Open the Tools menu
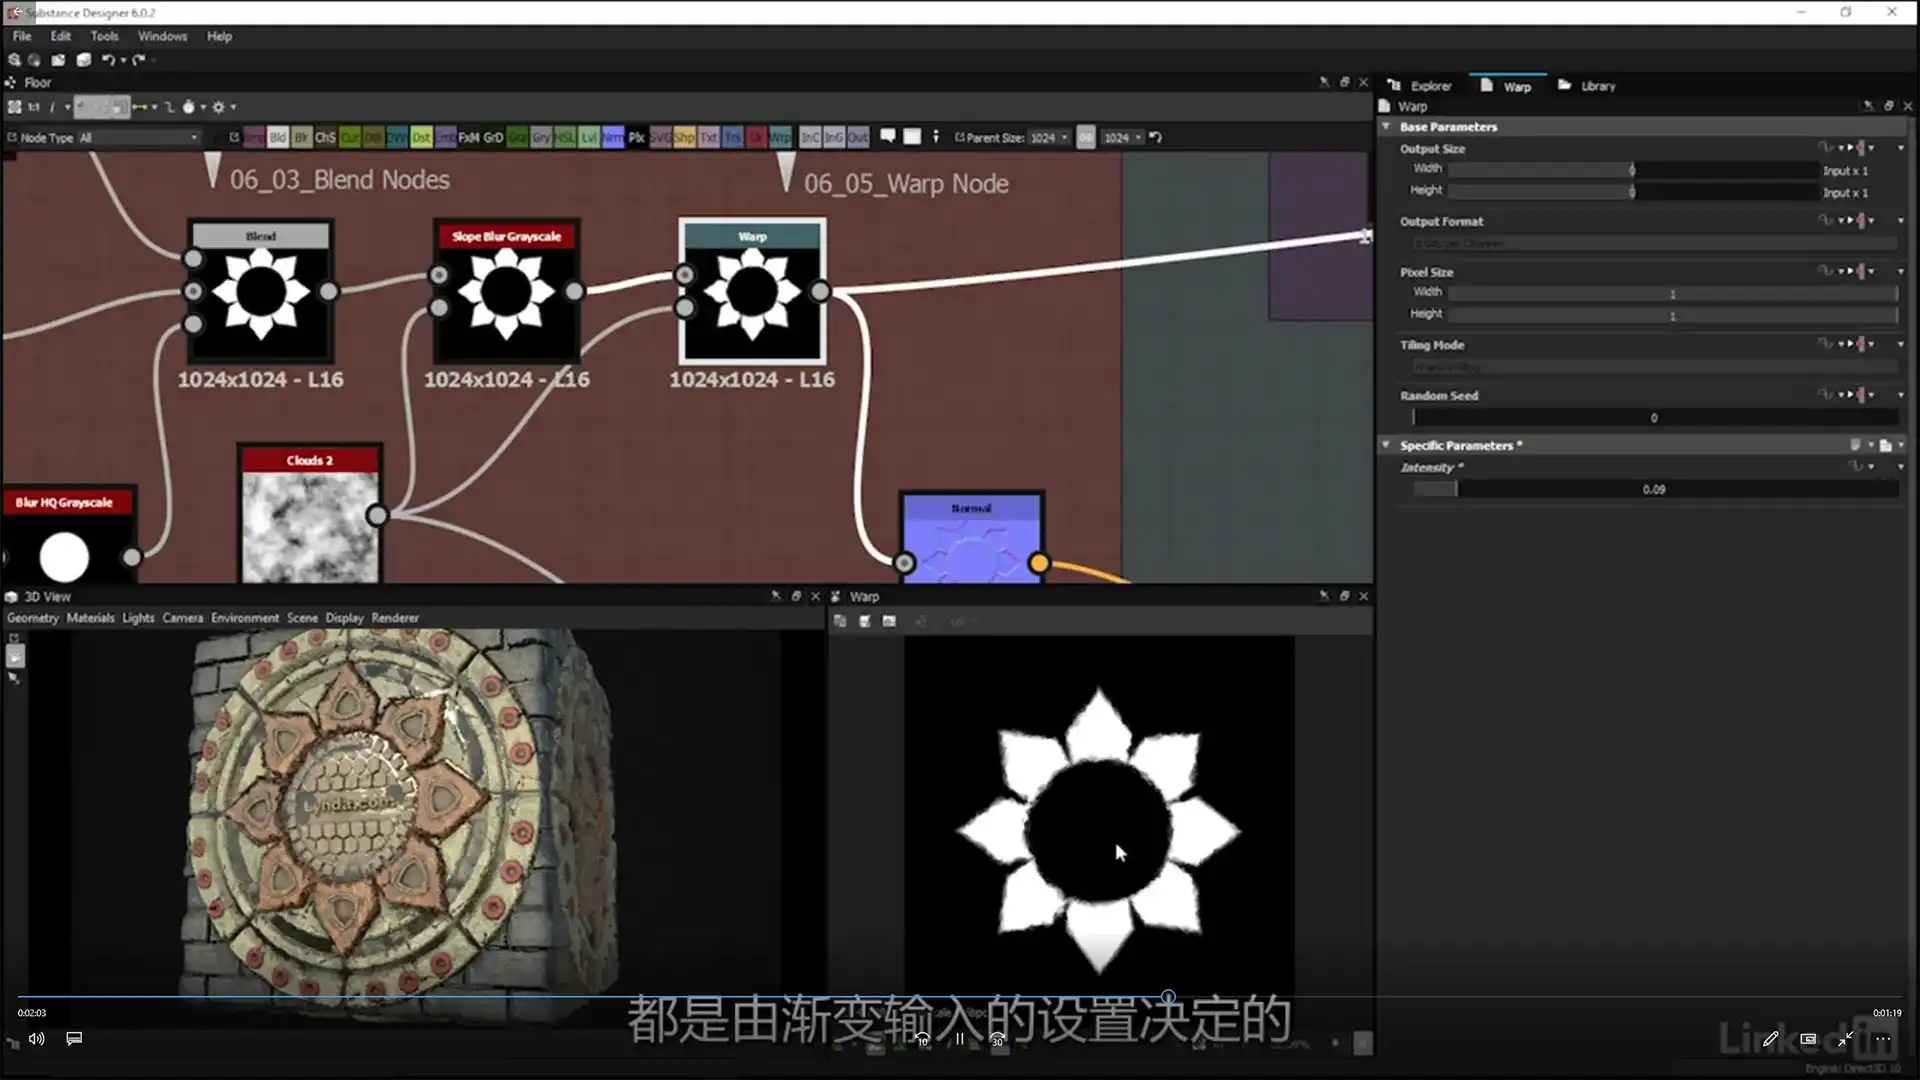 pos(104,35)
